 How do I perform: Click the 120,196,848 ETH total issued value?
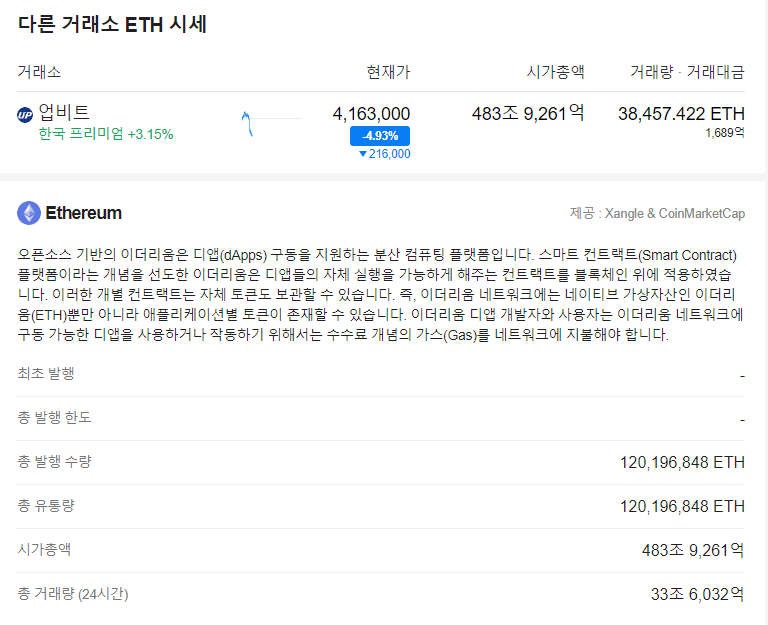tap(682, 462)
